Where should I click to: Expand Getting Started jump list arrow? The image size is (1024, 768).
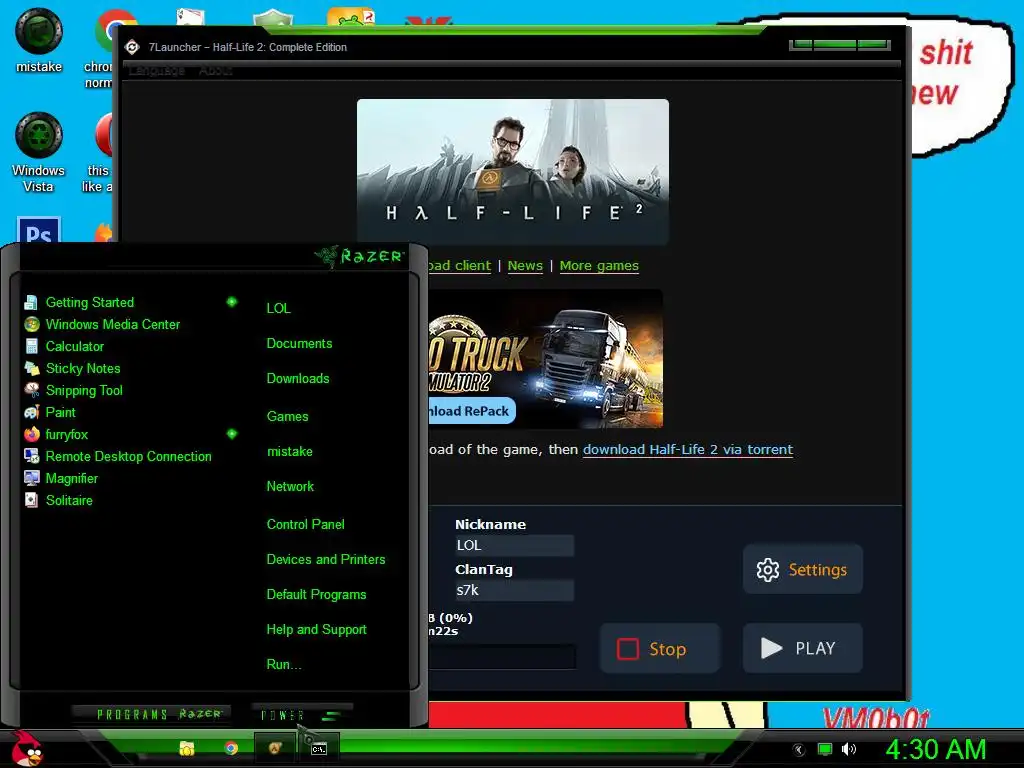click(232, 302)
